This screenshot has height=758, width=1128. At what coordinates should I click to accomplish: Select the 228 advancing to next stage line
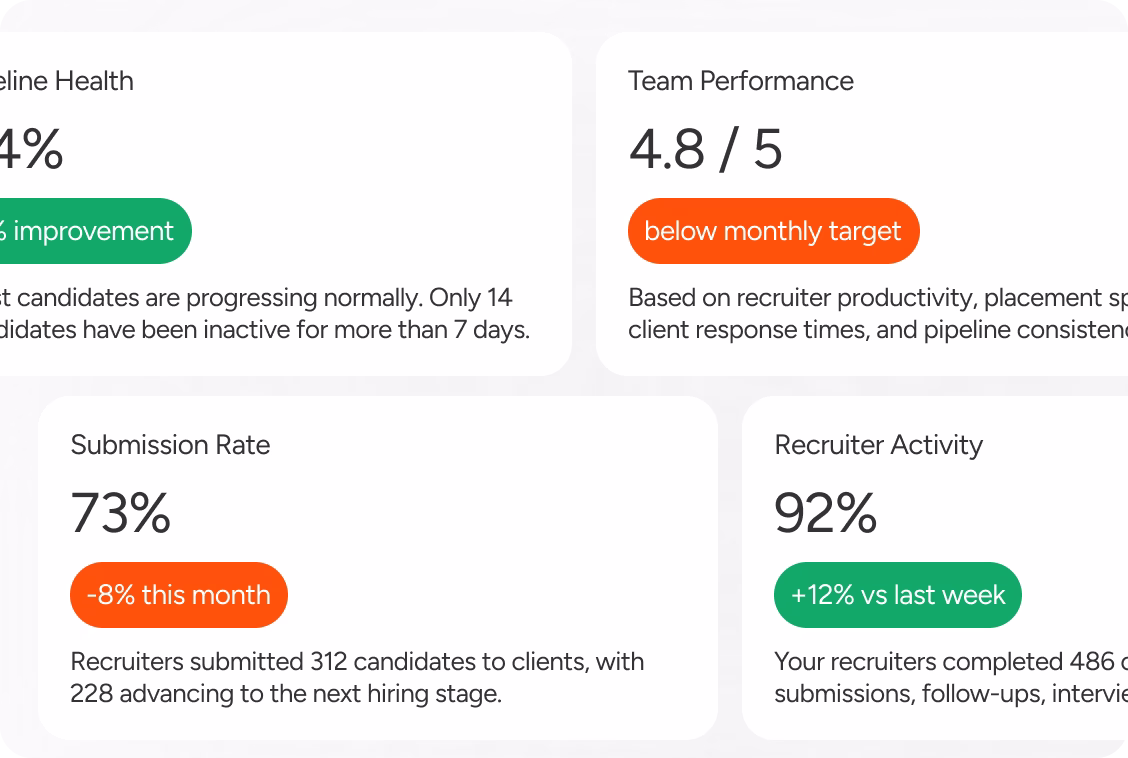(286, 694)
